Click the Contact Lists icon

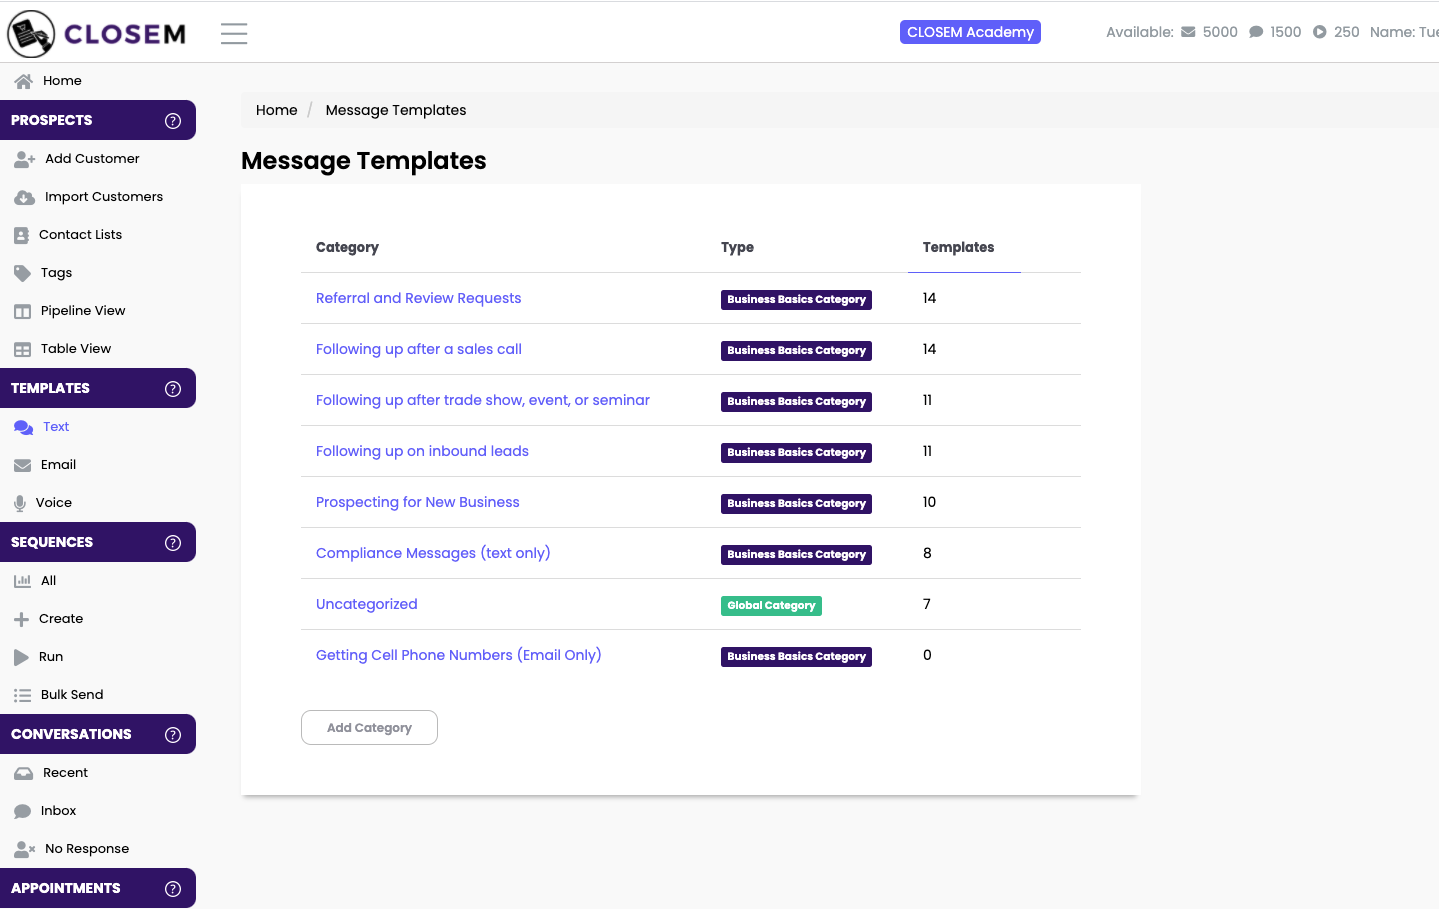pos(22,235)
